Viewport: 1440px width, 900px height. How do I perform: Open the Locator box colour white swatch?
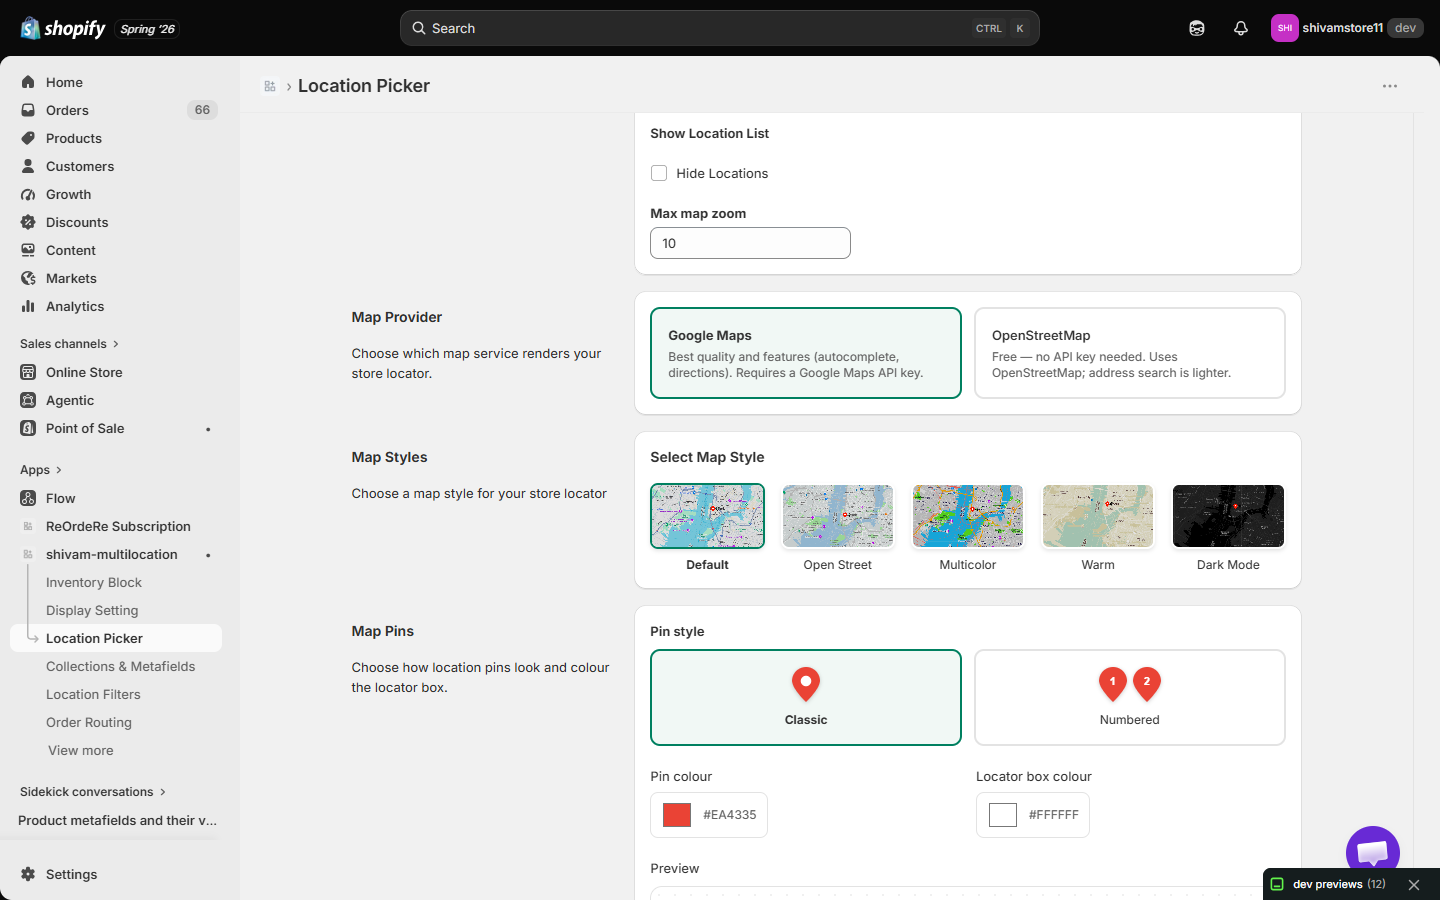coord(1003,815)
